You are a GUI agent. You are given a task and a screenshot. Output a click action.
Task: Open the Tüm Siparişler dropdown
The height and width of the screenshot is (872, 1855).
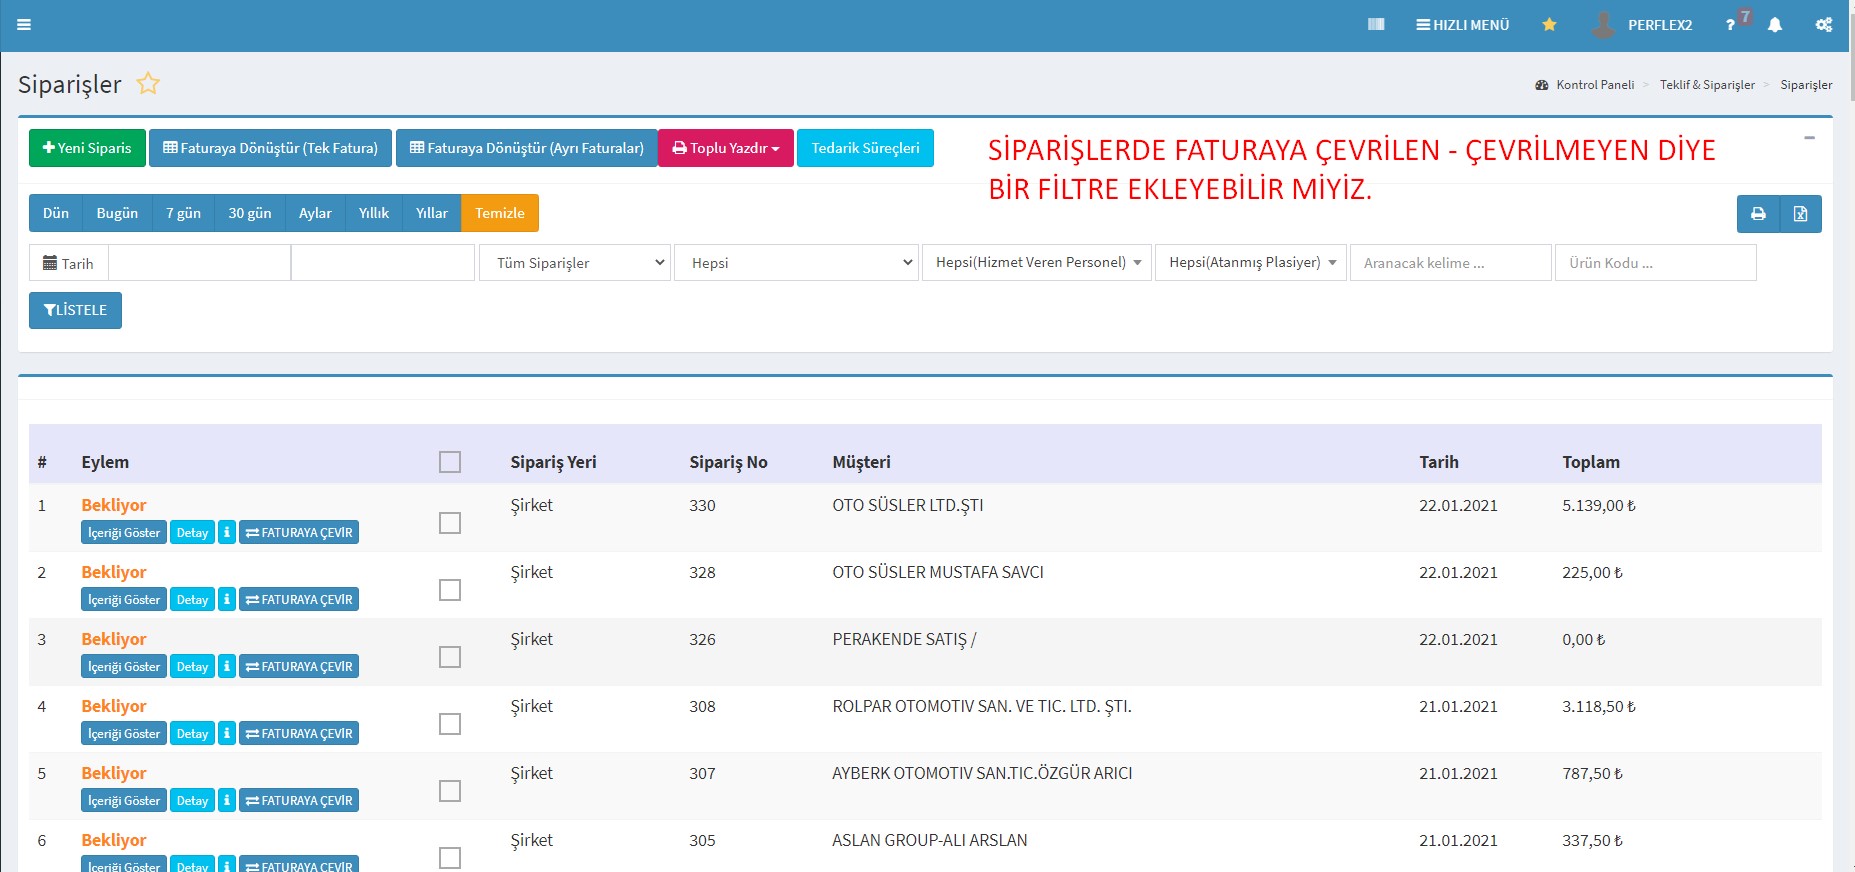point(574,263)
